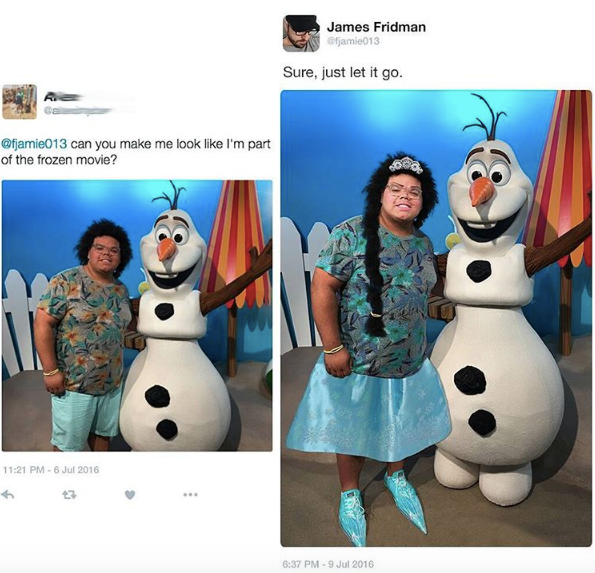This screenshot has width=595, height=573.
Task: Open the 11:21 PM - 6 Jul 2016 timestamp
Action: (x=51, y=470)
